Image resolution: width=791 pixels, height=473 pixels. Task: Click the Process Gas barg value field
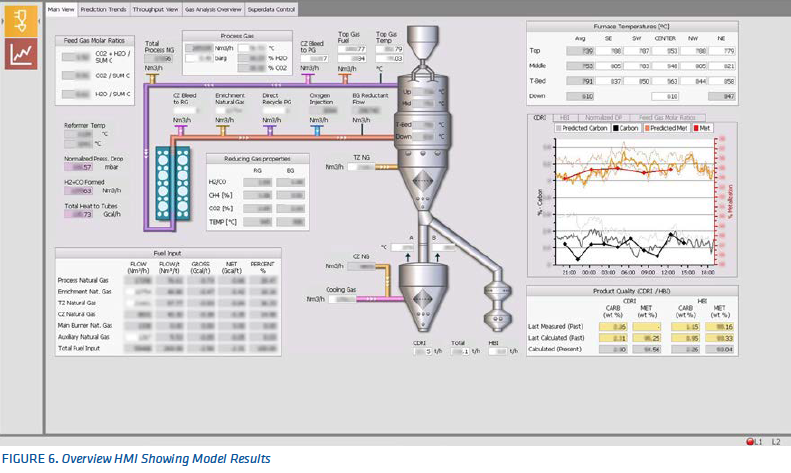coord(199,58)
